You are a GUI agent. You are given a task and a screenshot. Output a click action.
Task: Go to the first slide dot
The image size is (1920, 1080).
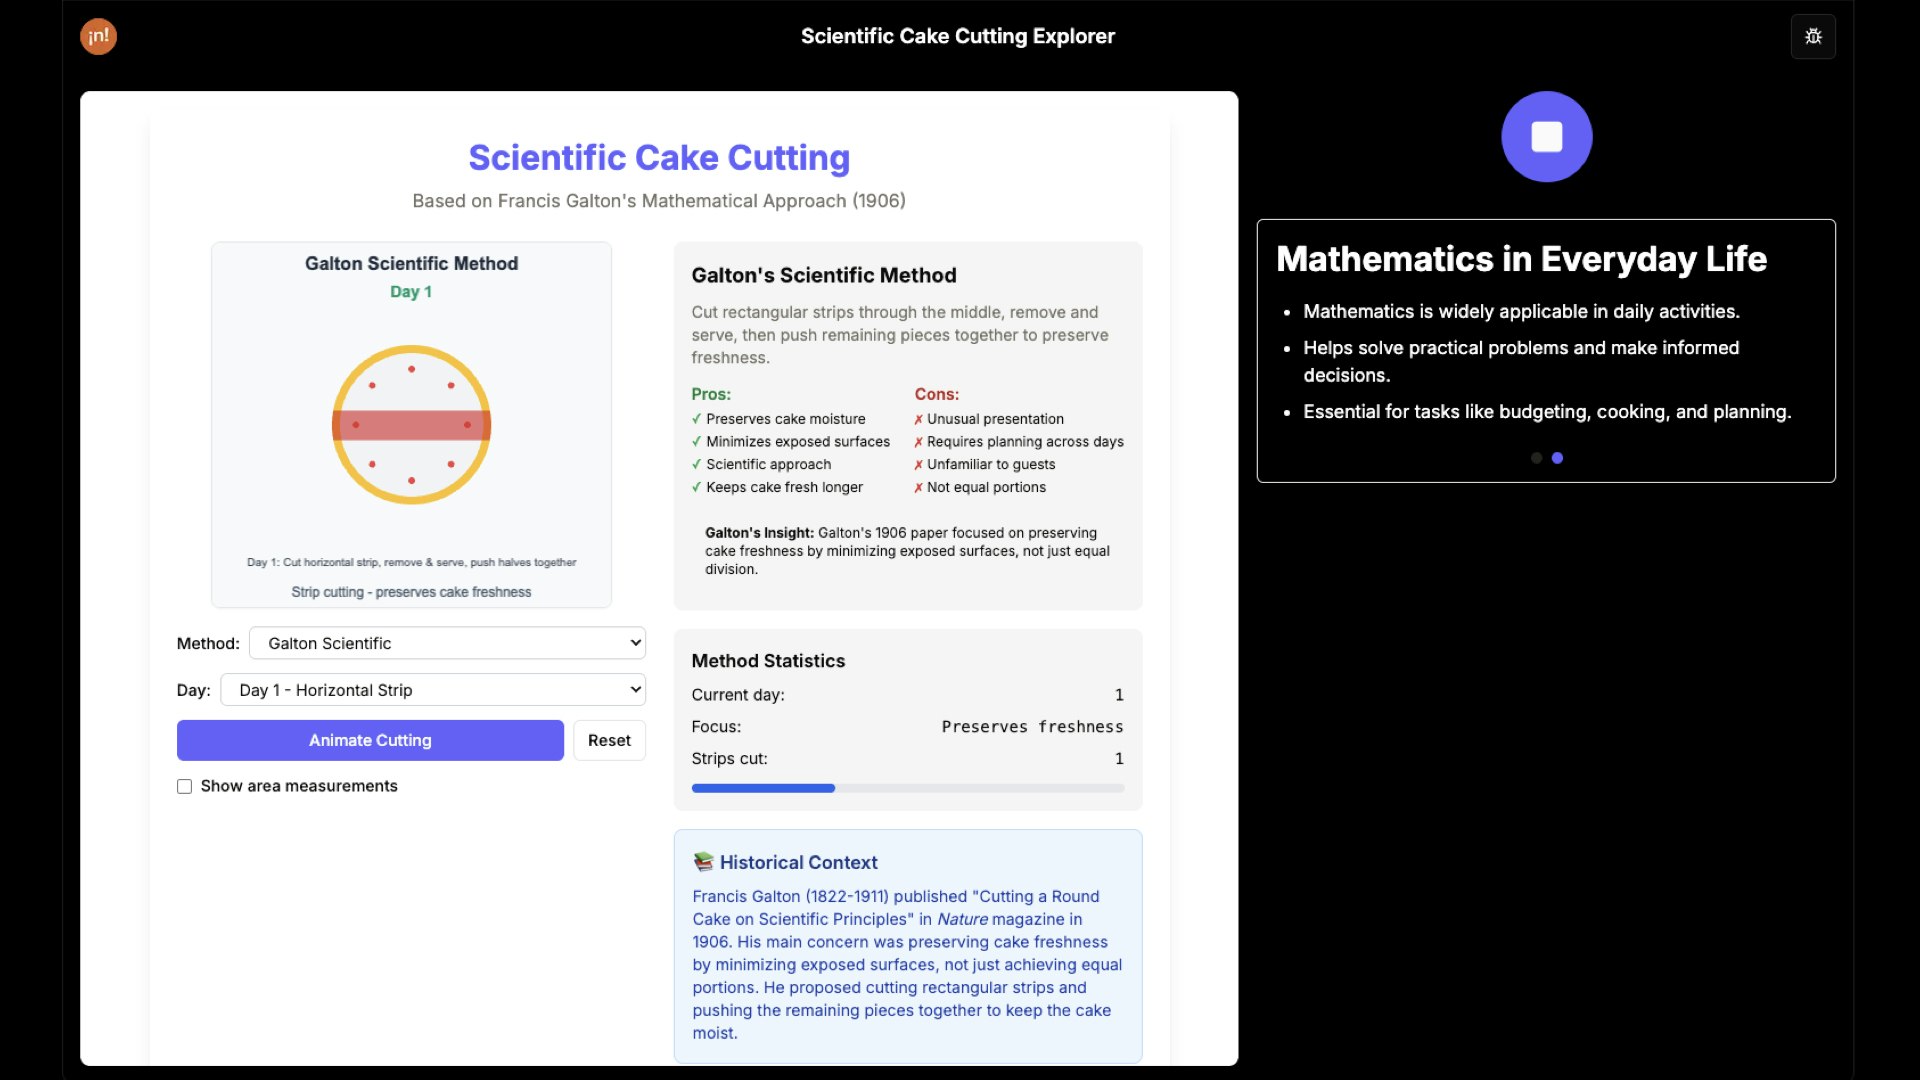click(x=1536, y=458)
